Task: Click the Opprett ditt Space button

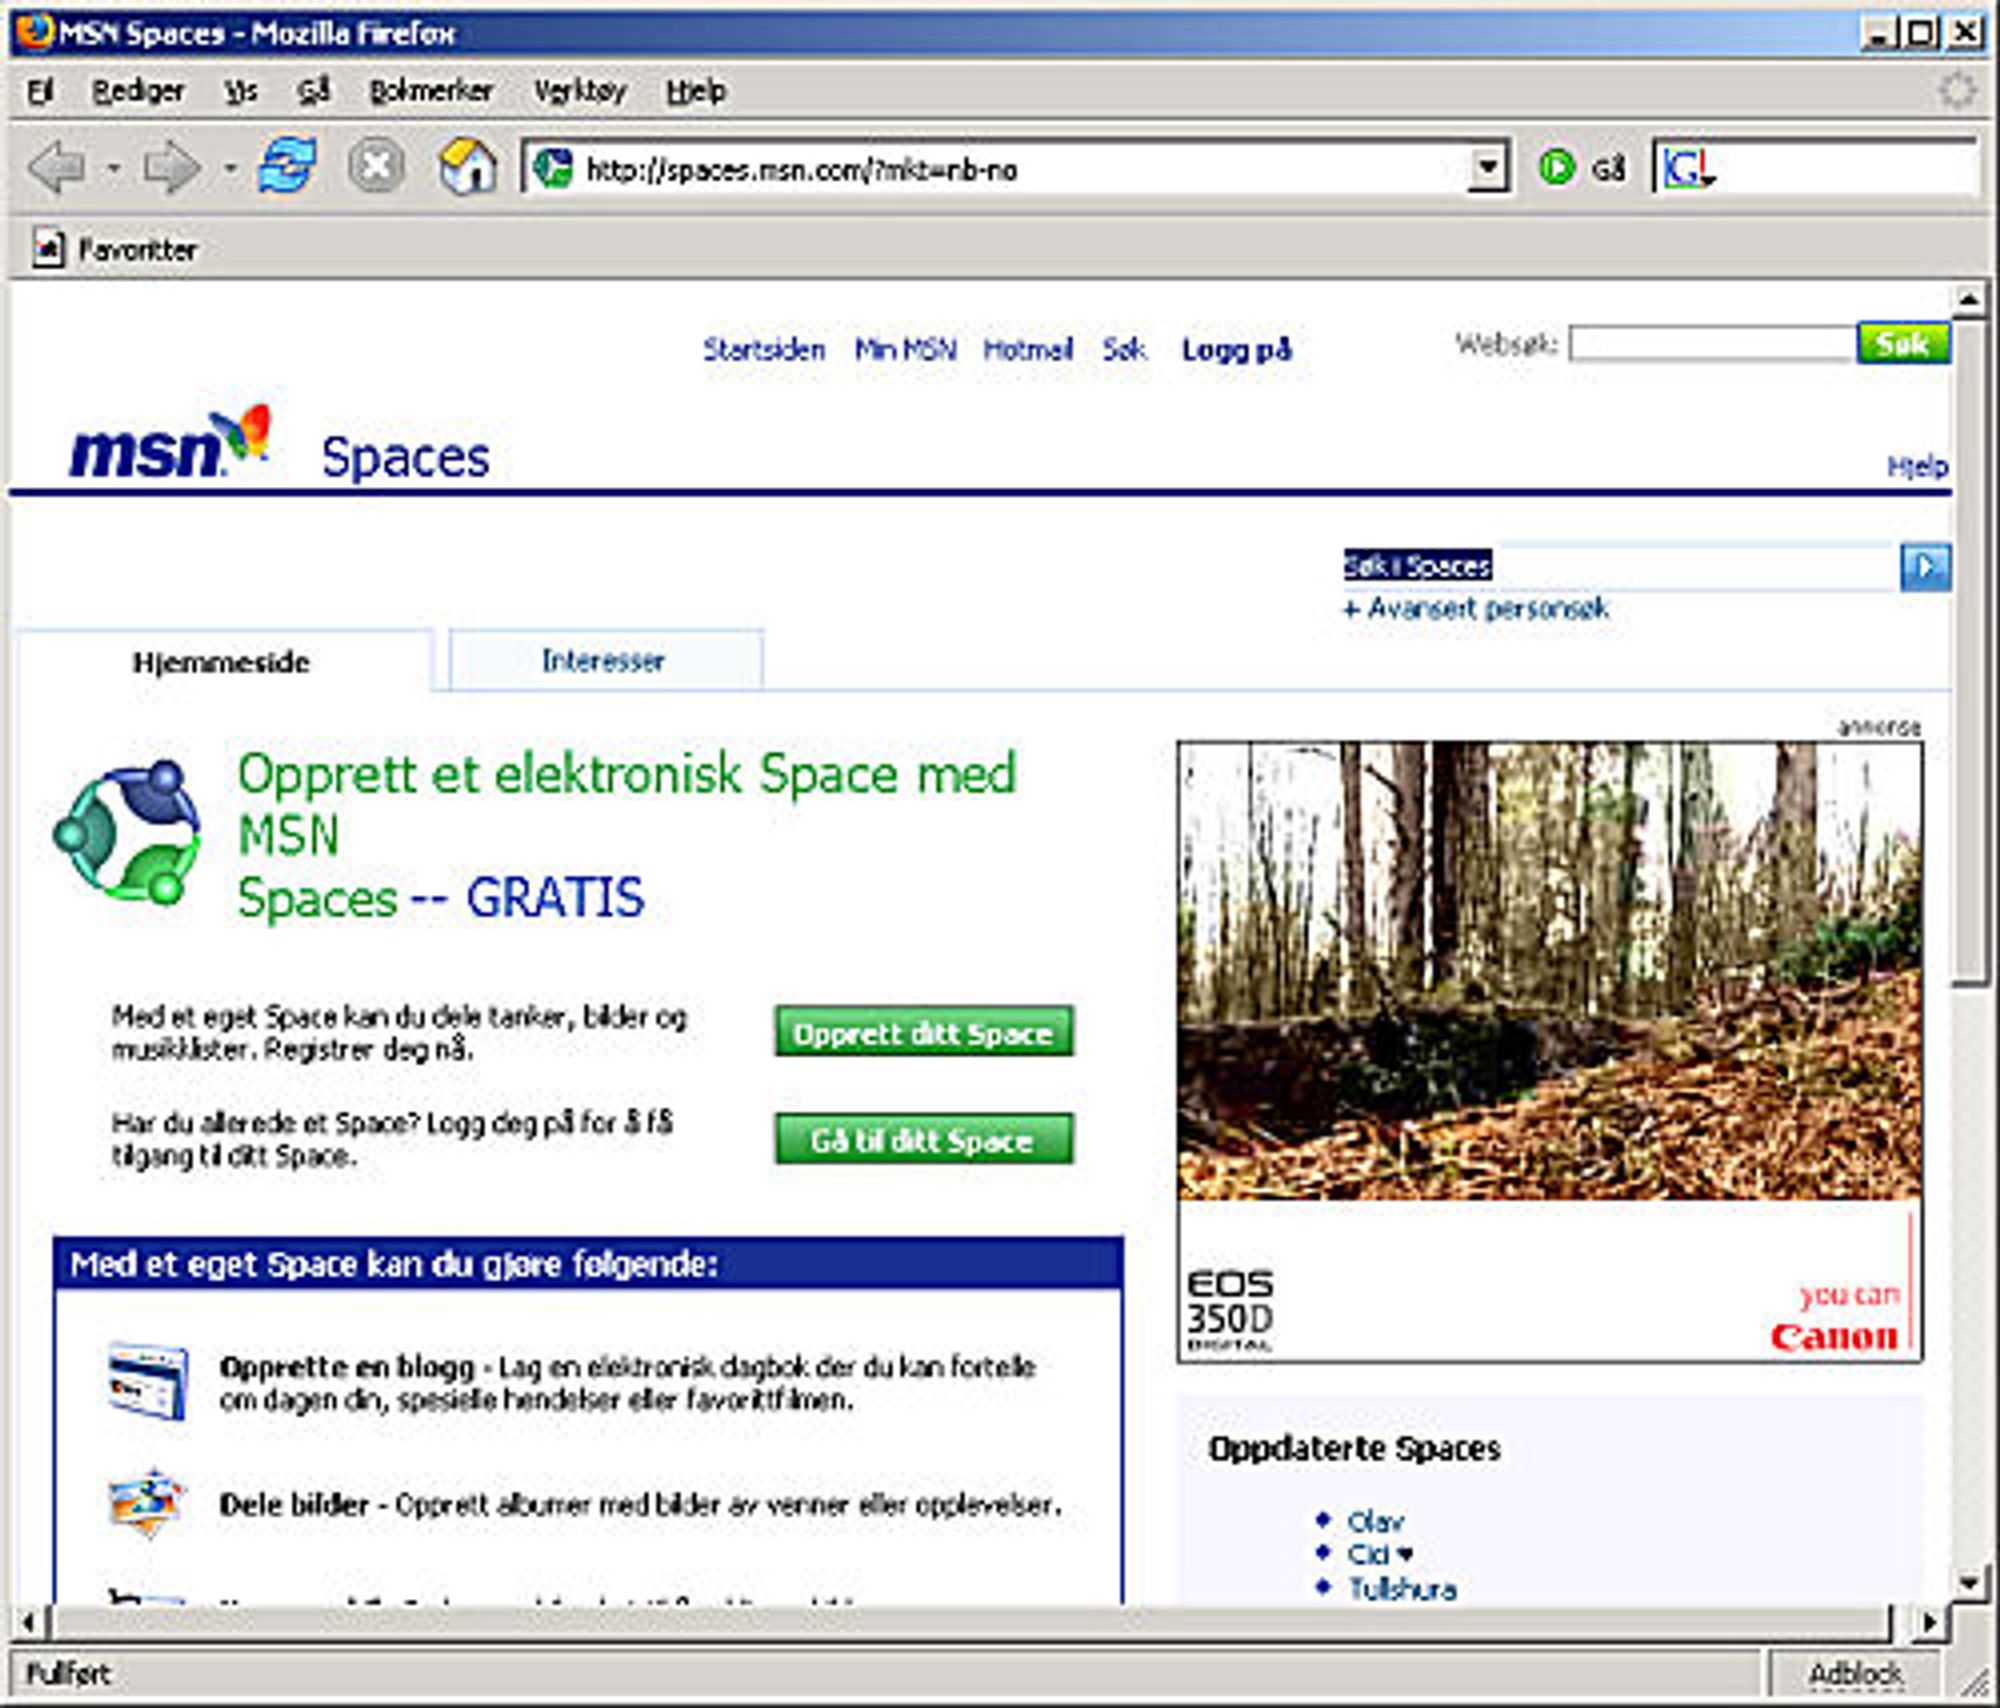Action: (924, 1032)
